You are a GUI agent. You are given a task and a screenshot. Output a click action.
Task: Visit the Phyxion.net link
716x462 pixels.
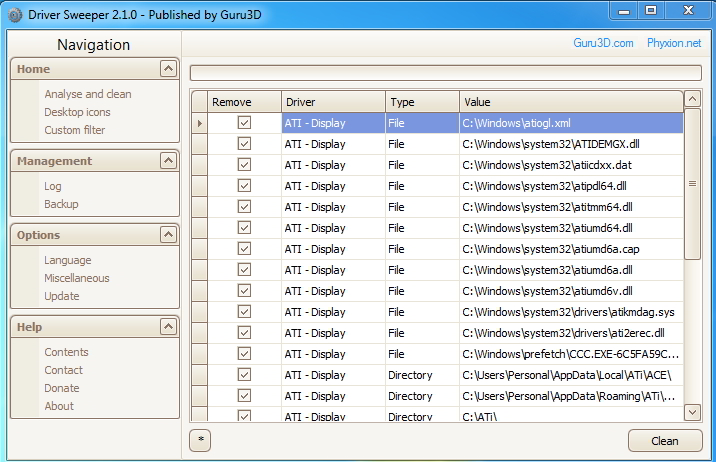(674, 44)
